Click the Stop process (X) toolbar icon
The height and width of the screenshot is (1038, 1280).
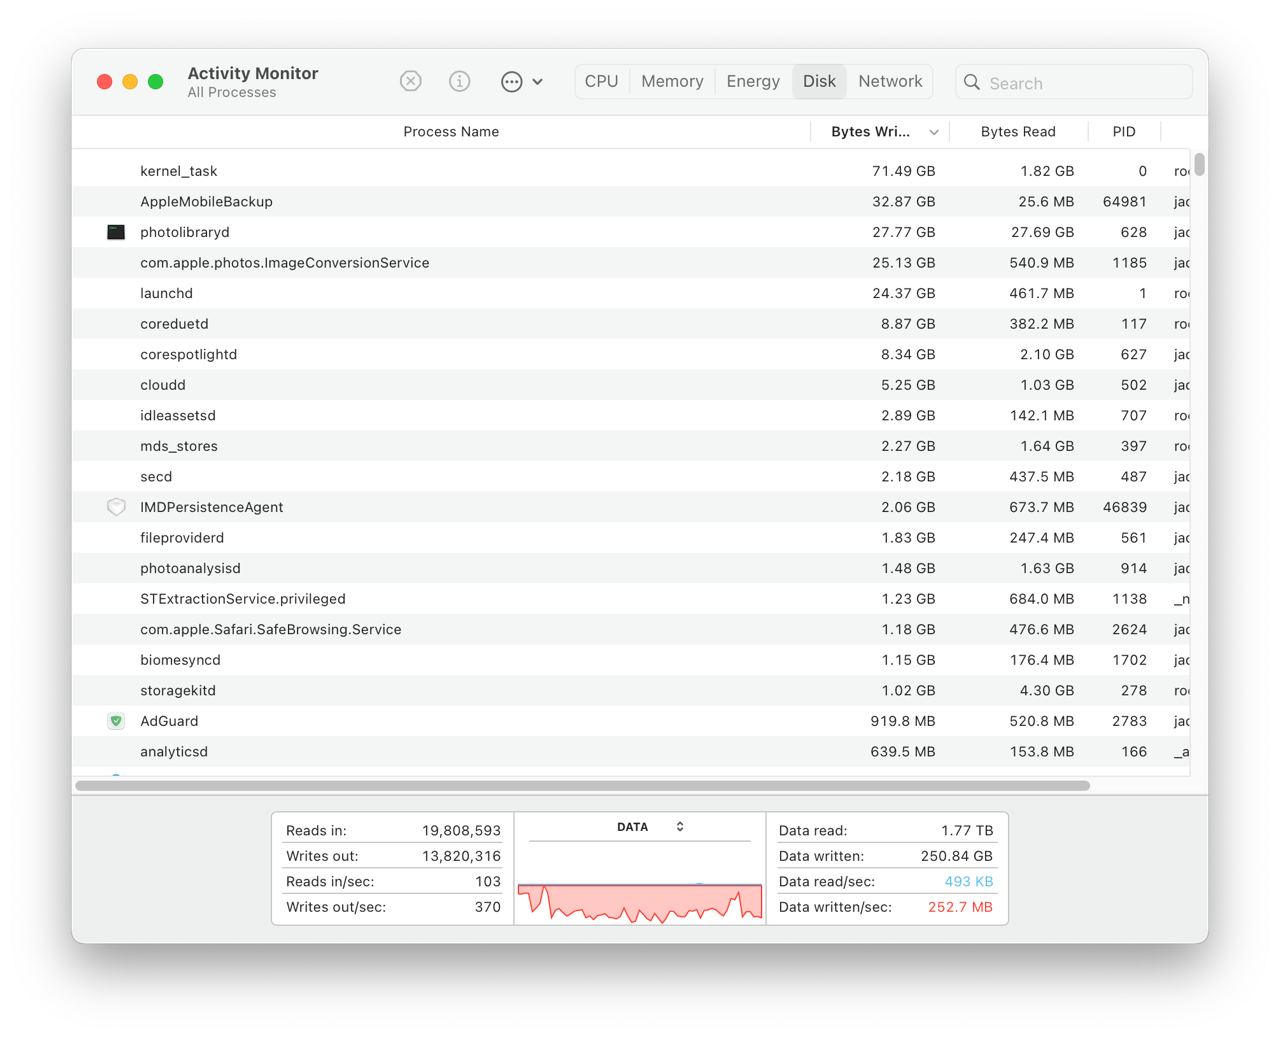(411, 81)
